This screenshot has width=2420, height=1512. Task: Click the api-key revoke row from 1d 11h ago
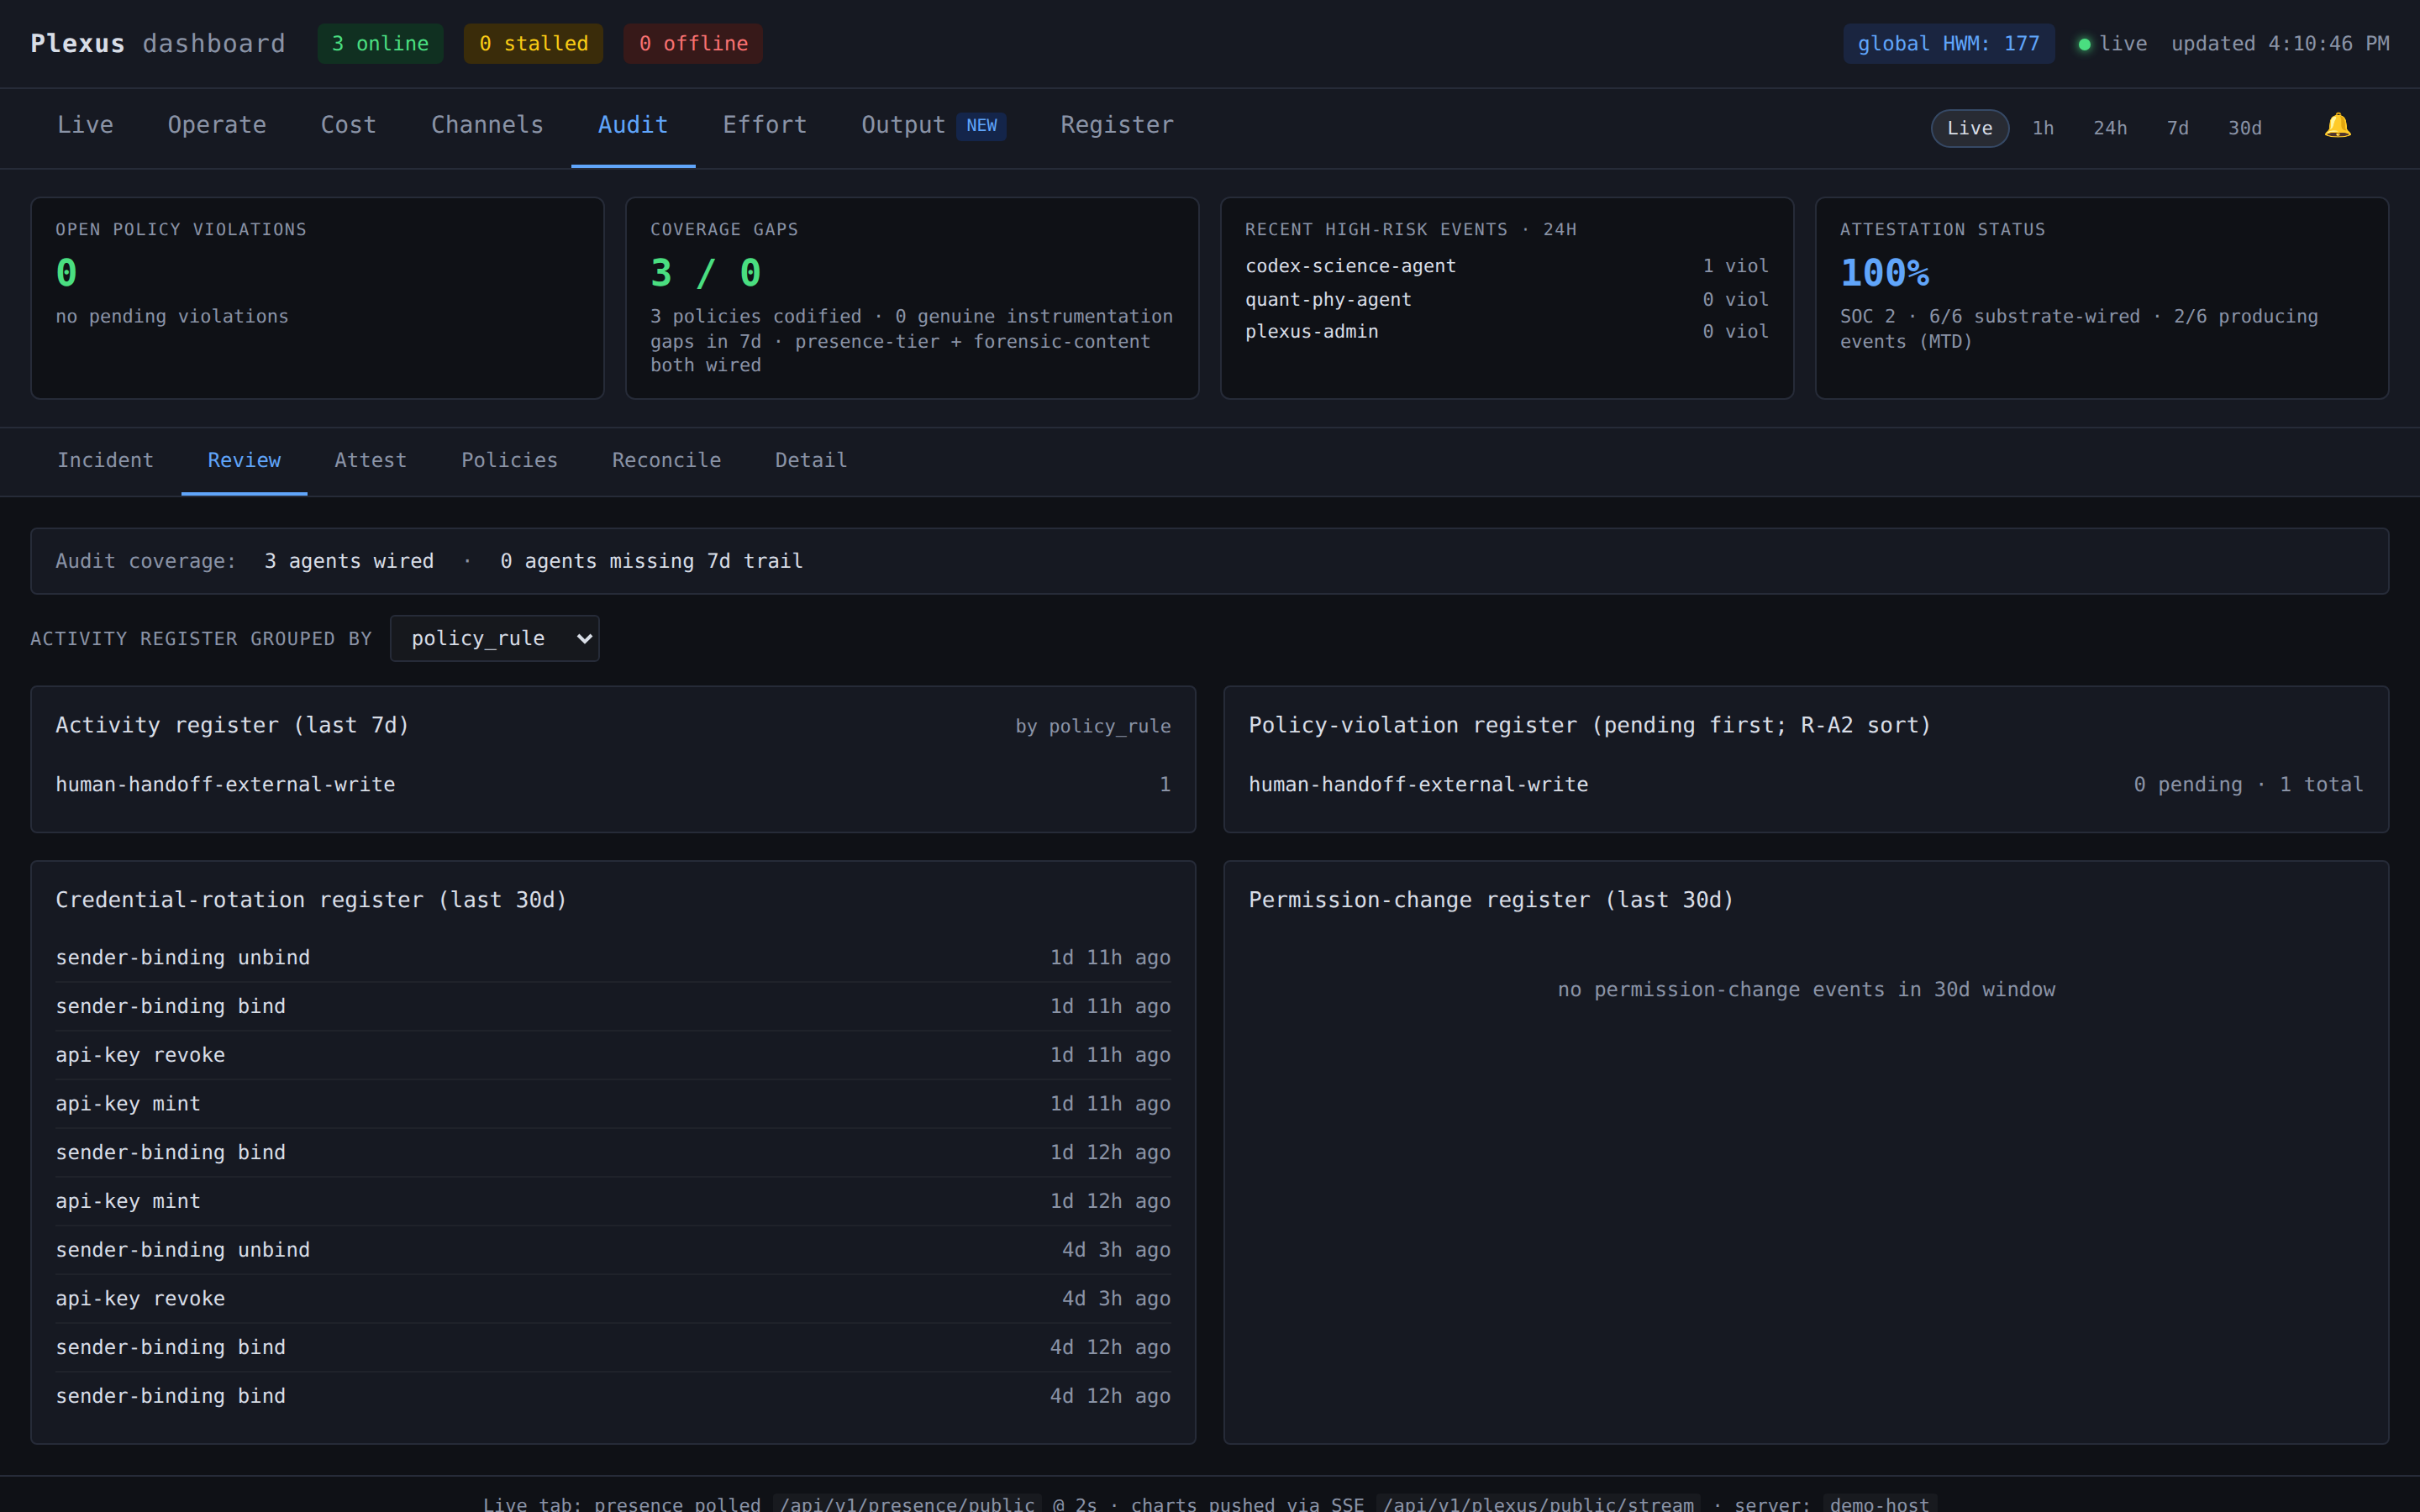click(613, 1055)
